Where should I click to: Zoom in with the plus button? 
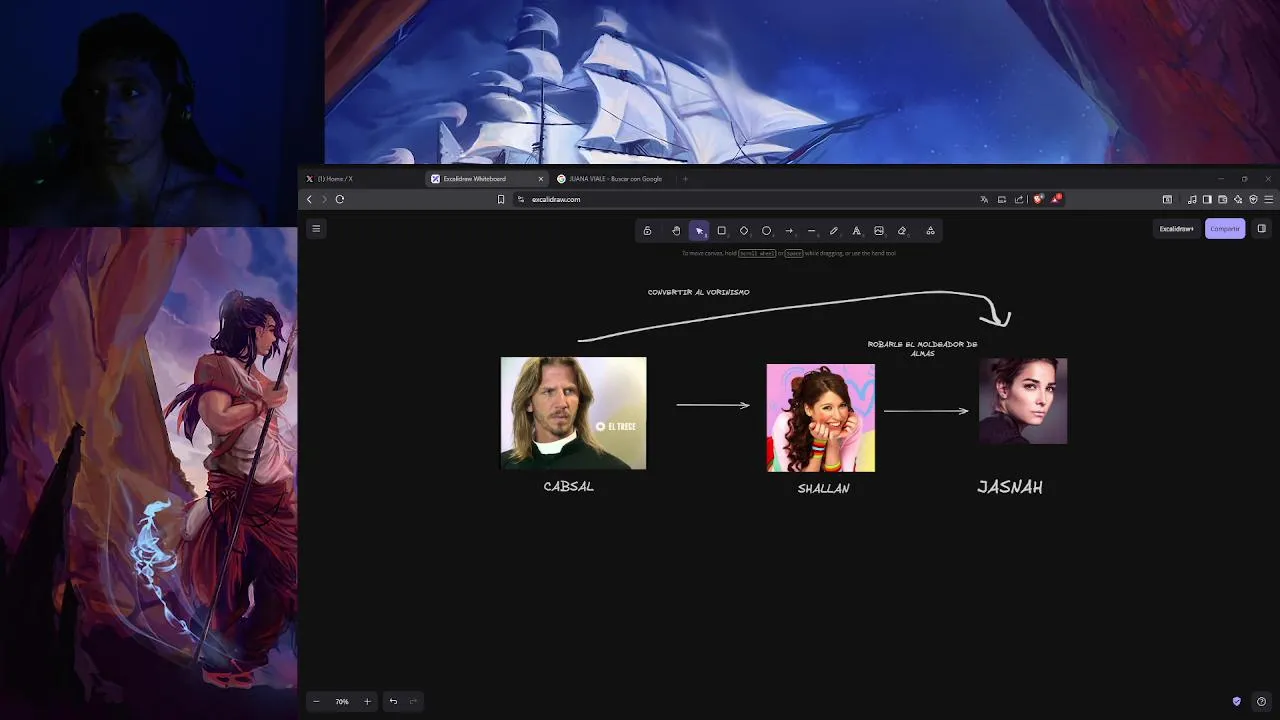click(367, 702)
